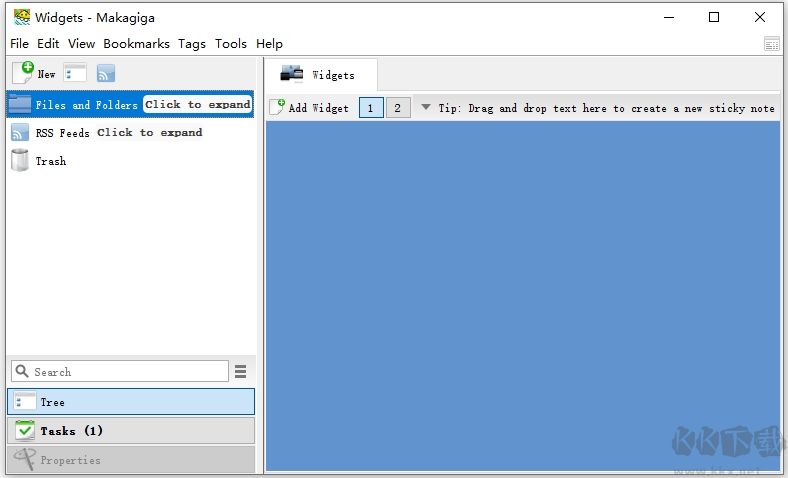Screen dimensions: 788x478
Task: Open dropdown arrow beside the Tip text
Action: pyautogui.click(x=426, y=107)
